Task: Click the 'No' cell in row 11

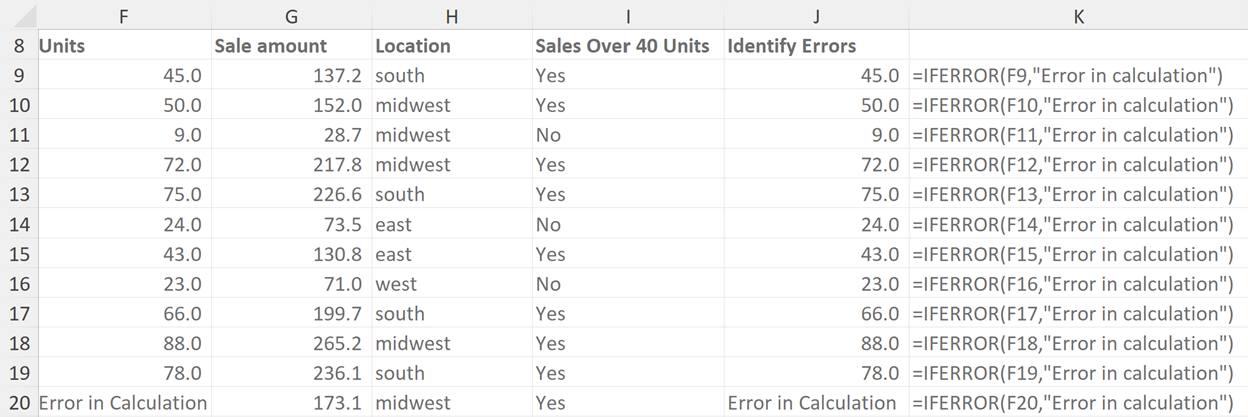Action: pyautogui.click(x=548, y=135)
